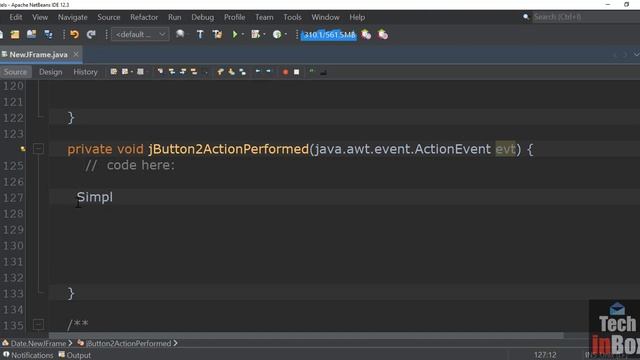This screenshot has width=640, height=360.
Task: Close the NewJFrame.java tab
Action: click(x=76, y=54)
